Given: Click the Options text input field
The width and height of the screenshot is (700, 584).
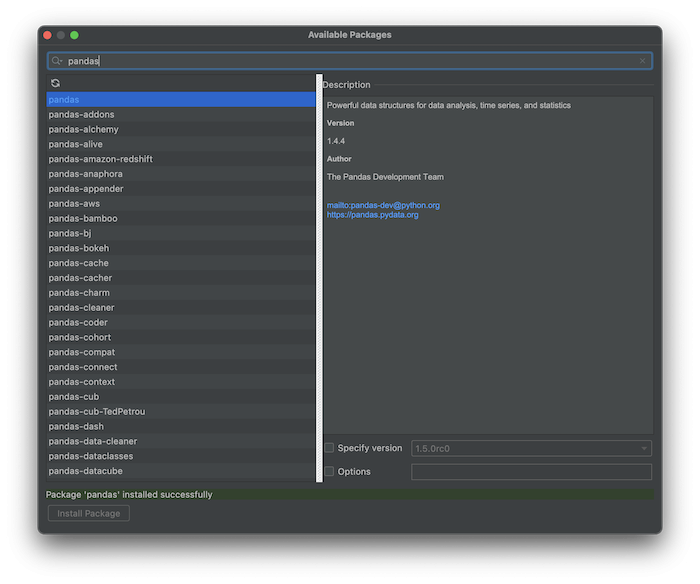Looking at the screenshot, I should coord(531,472).
